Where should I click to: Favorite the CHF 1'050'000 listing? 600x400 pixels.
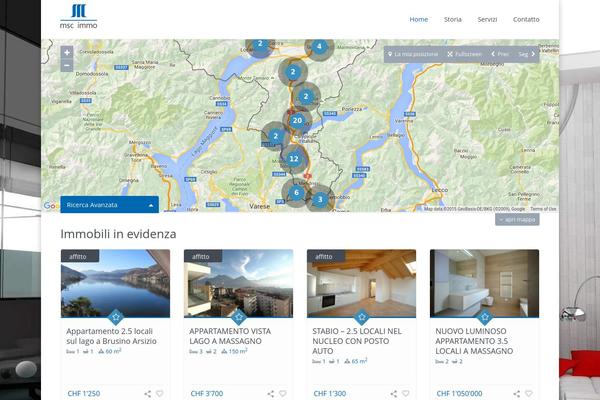[529, 393]
